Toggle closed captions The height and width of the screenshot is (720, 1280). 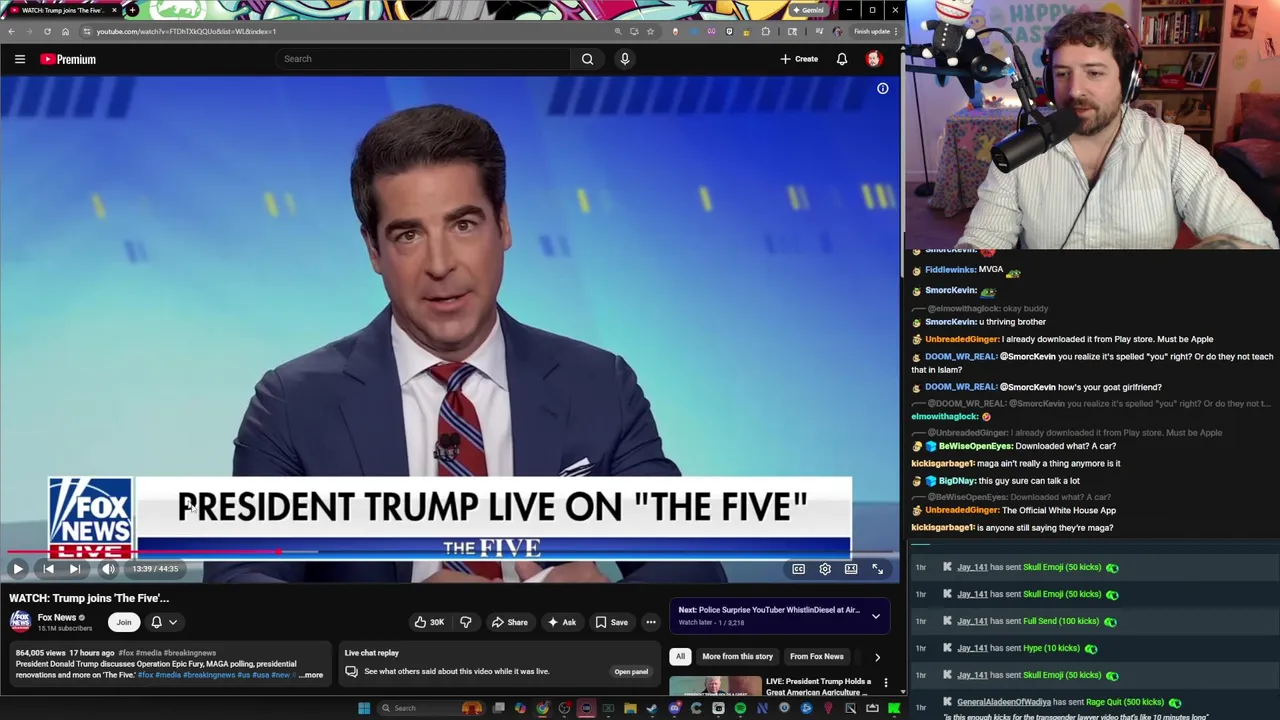pyautogui.click(x=799, y=569)
